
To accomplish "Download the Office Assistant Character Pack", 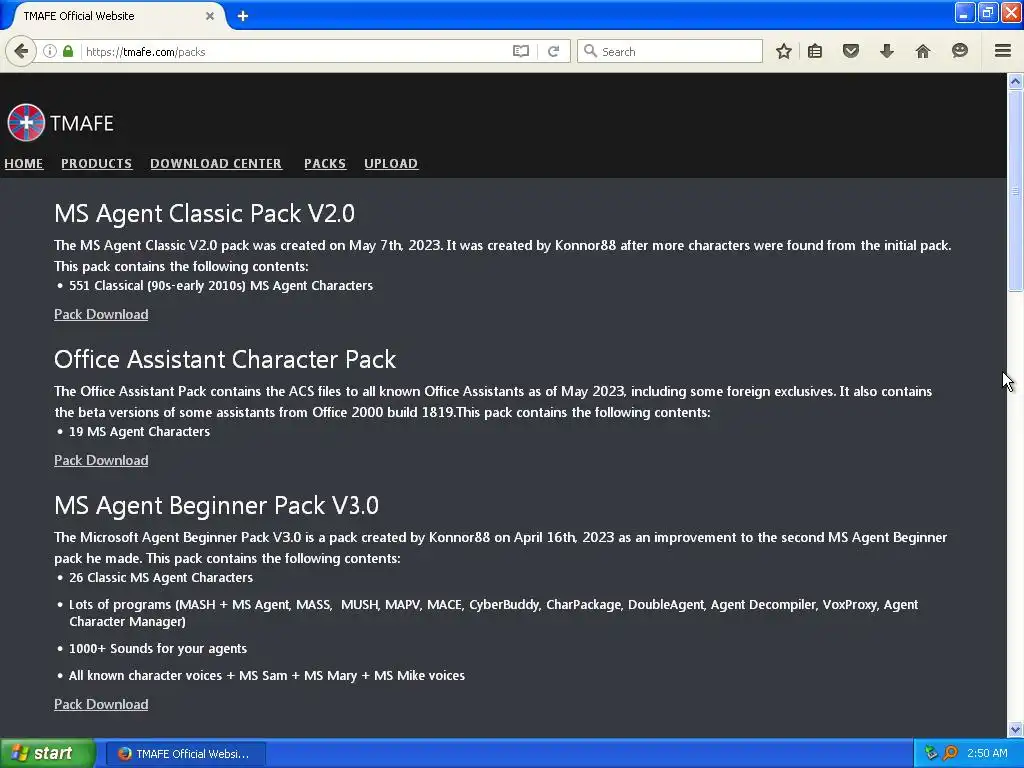I will tap(101, 460).
